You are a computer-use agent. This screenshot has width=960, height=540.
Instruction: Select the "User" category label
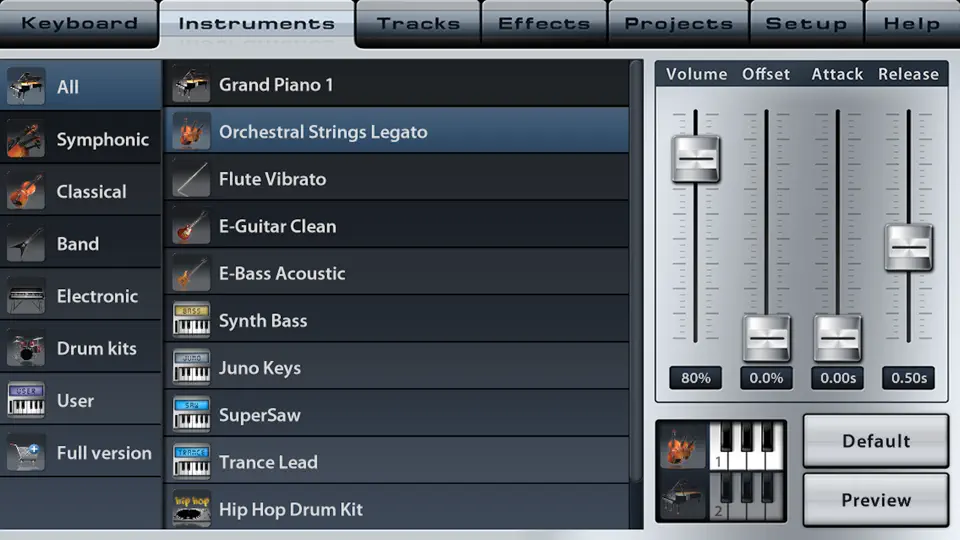(75, 400)
